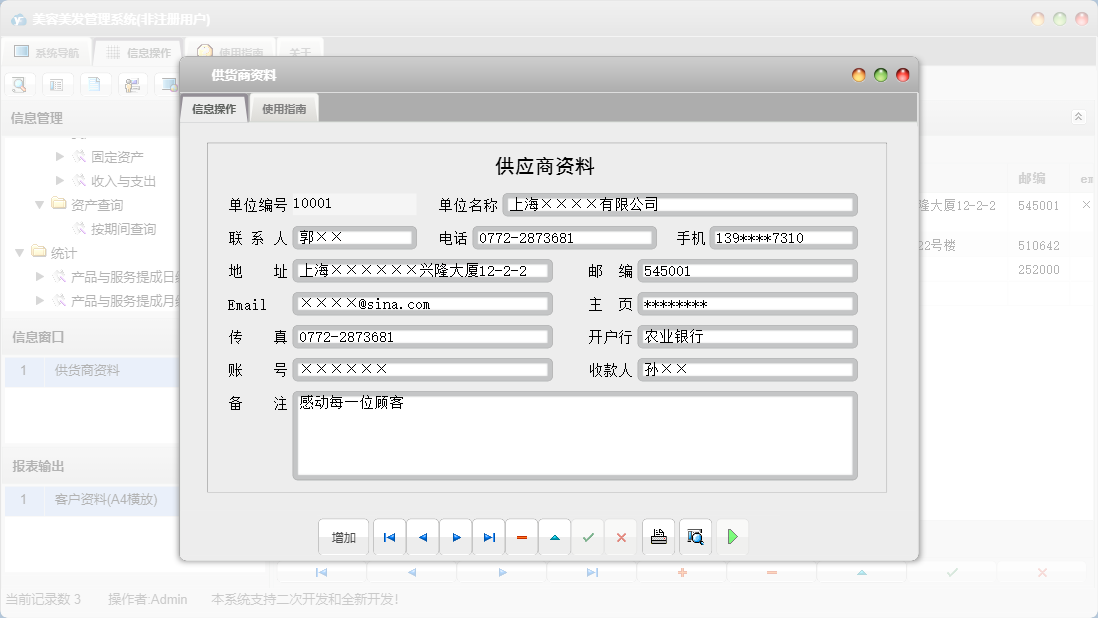Select the 信息操作 tab in supplier dialog
1098x618 pixels.
[x=214, y=109]
